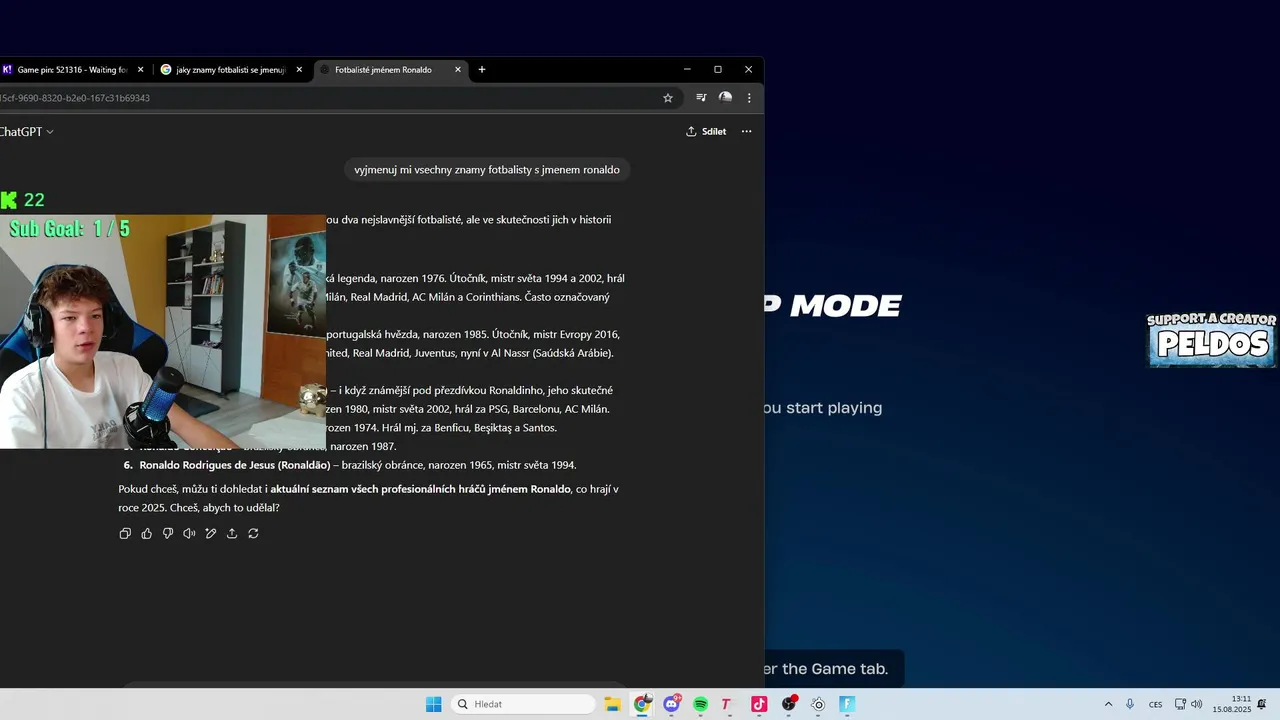Show hidden system tray icons
Screen dimensions: 1280x720
click(x=1108, y=704)
